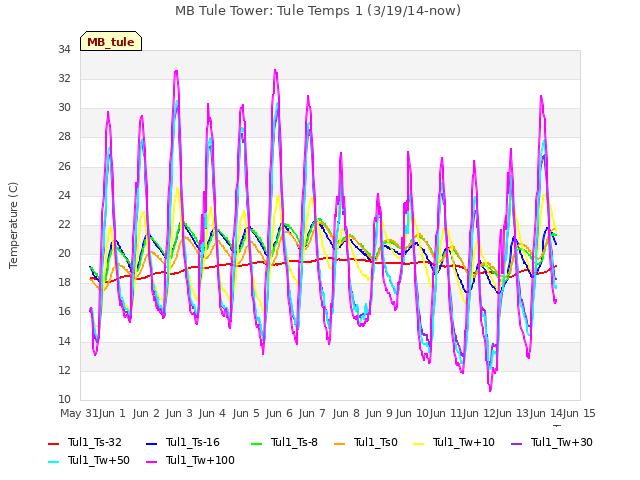Viewport: 640px width, 480px height.
Task: Click the 14 y-axis tick label
Action: click(64, 341)
